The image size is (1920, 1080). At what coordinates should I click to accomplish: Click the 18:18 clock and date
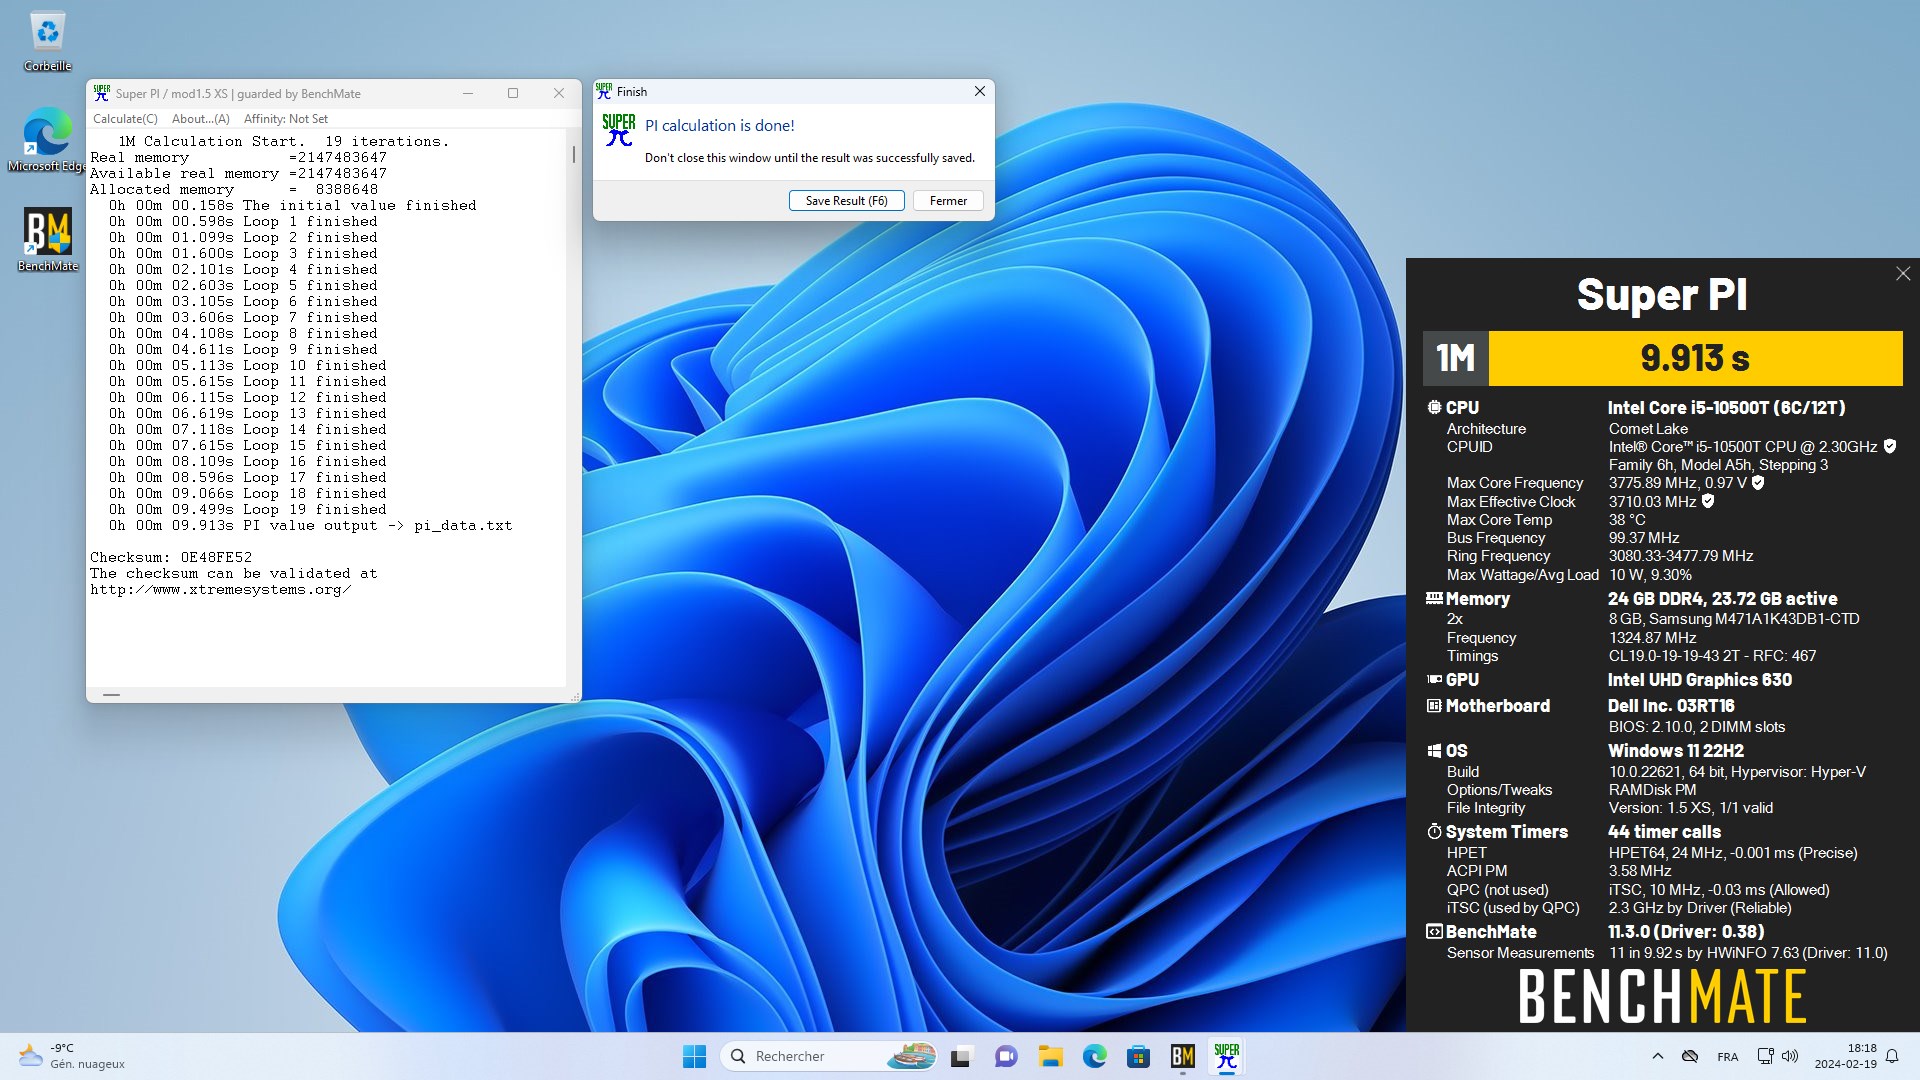pyautogui.click(x=1846, y=1056)
